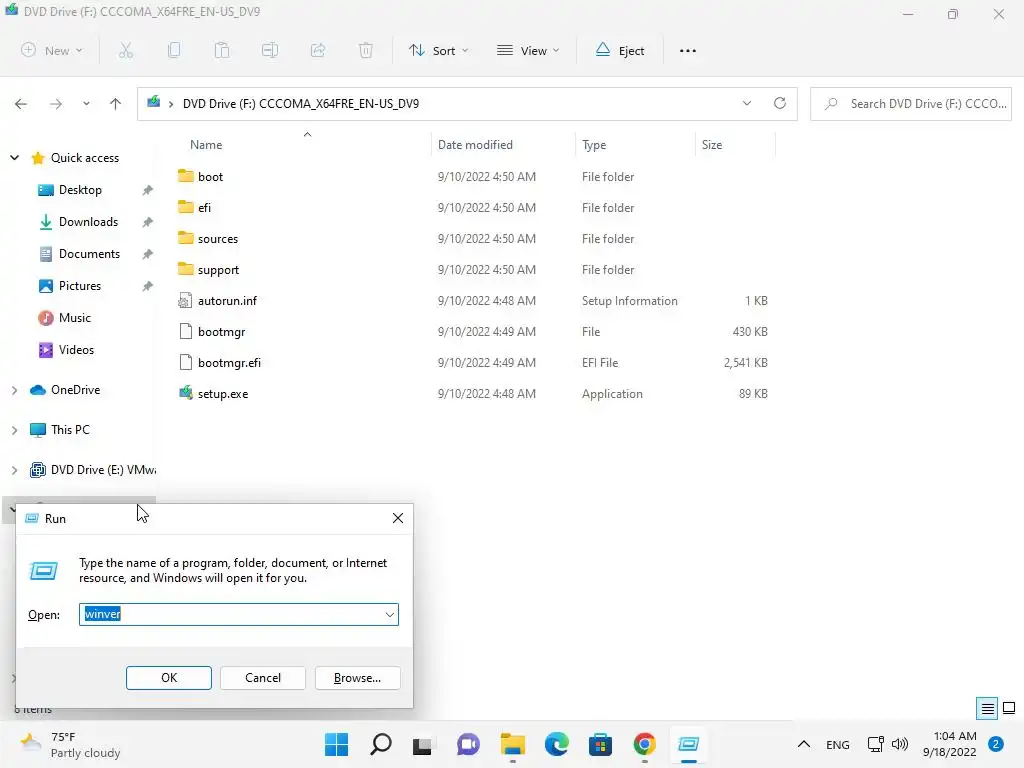Expand the OneDrive tree node

(14, 390)
